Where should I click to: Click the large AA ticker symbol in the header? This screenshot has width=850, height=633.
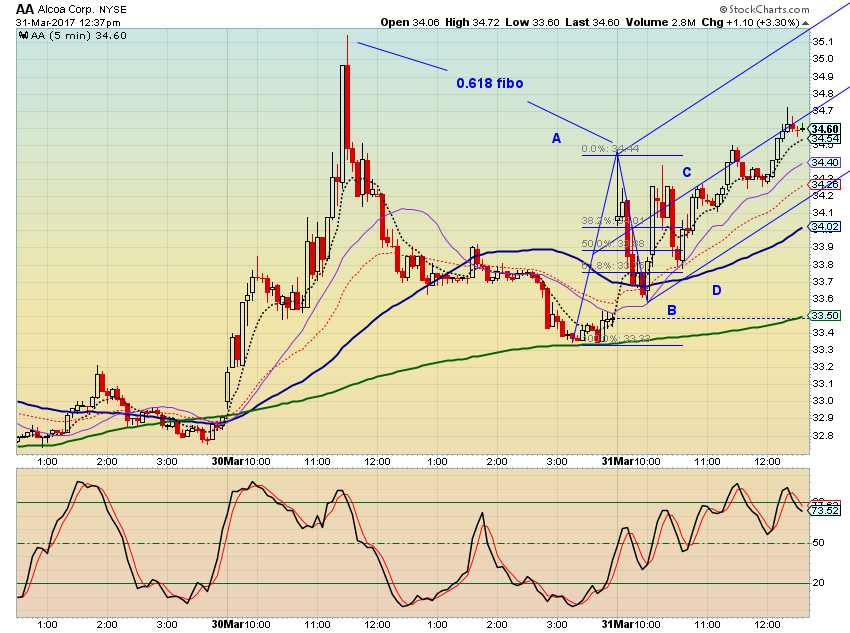pos(25,9)
